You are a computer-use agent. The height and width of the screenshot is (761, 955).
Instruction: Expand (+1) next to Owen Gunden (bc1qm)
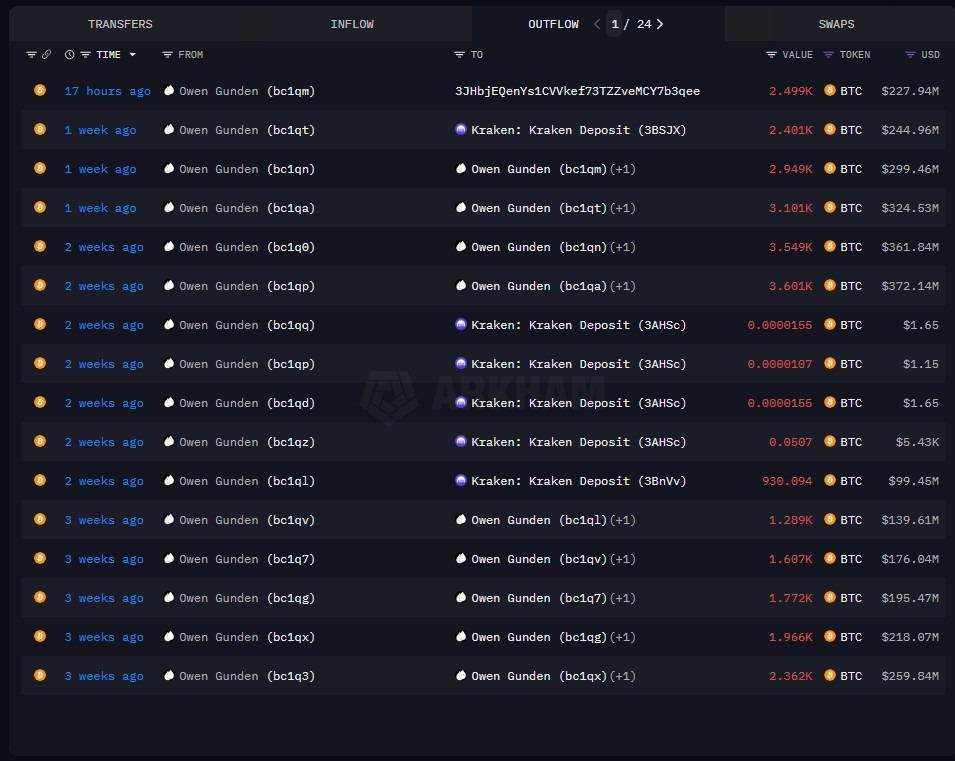tap(622, 169)
